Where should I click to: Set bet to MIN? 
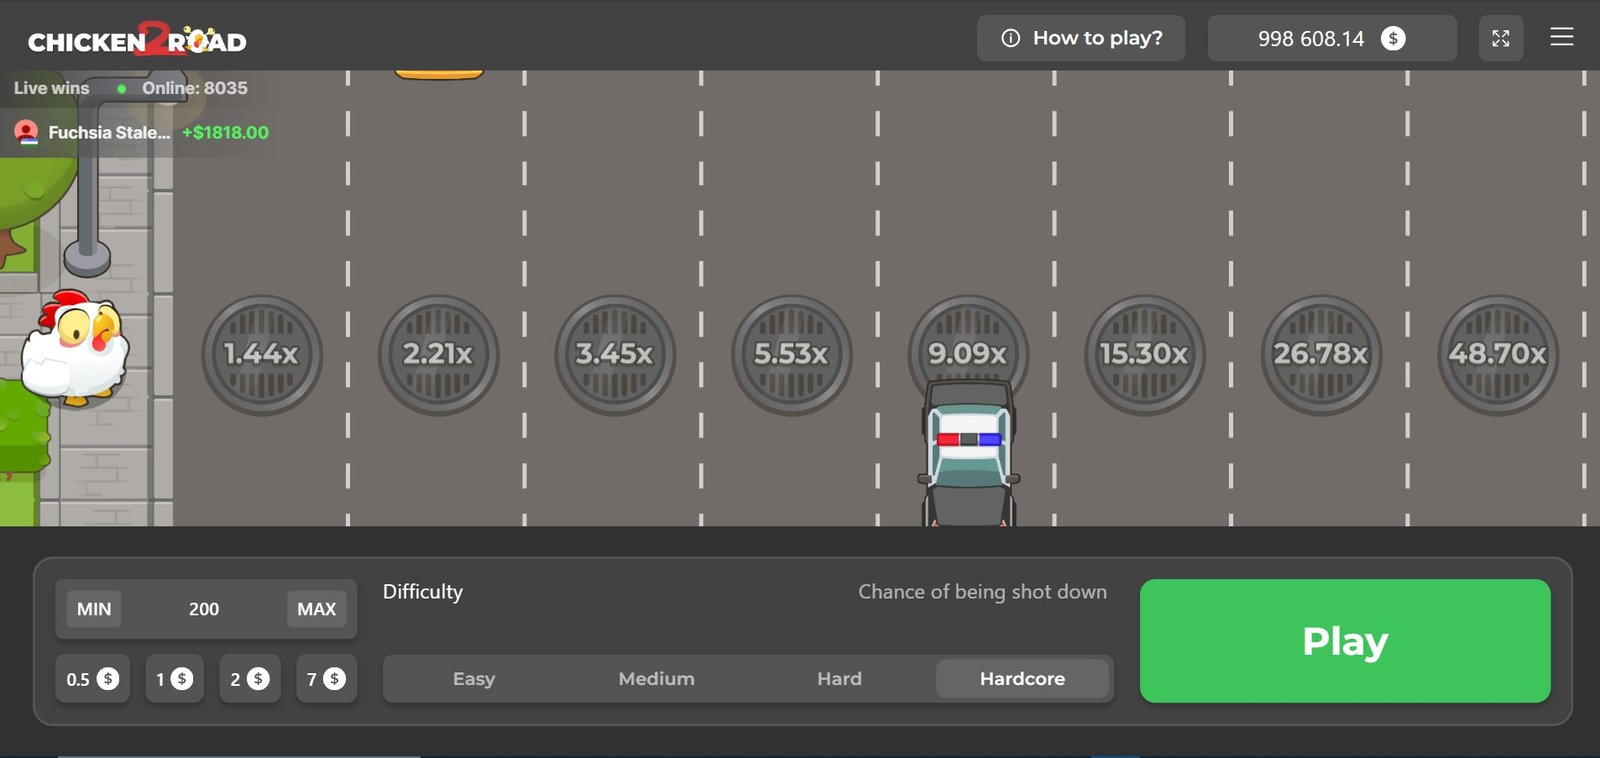(x=94, y=609)
